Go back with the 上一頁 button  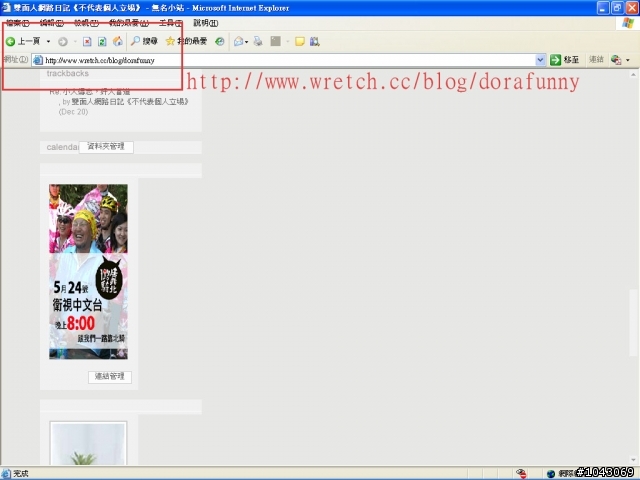point(23,41)
